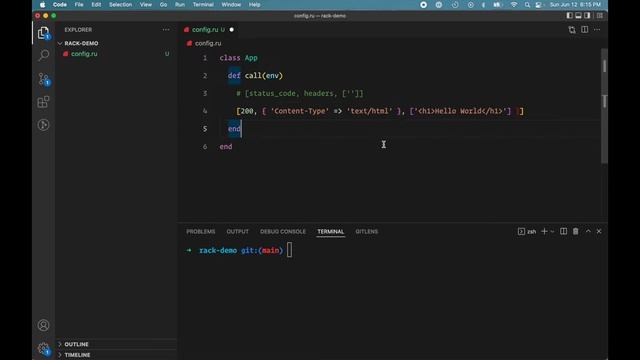Click the final 'end' on line 6
Viewport: 640px width, 360px height.
226,147
